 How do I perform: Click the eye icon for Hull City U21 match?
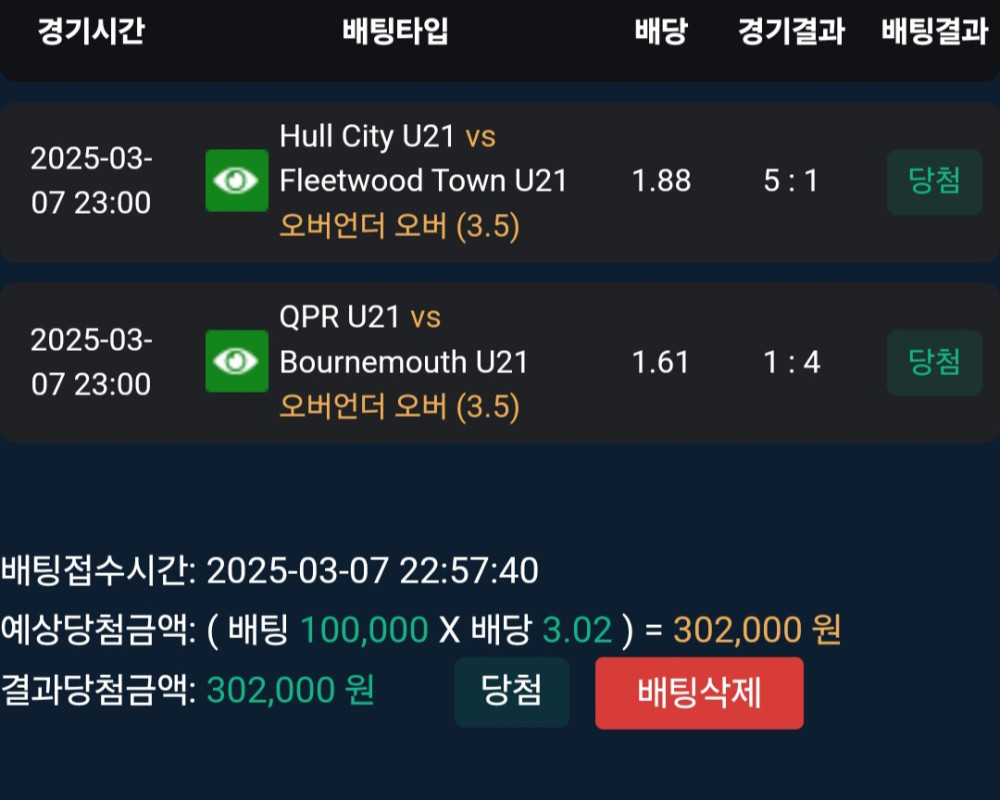click(x=237, y=181)
